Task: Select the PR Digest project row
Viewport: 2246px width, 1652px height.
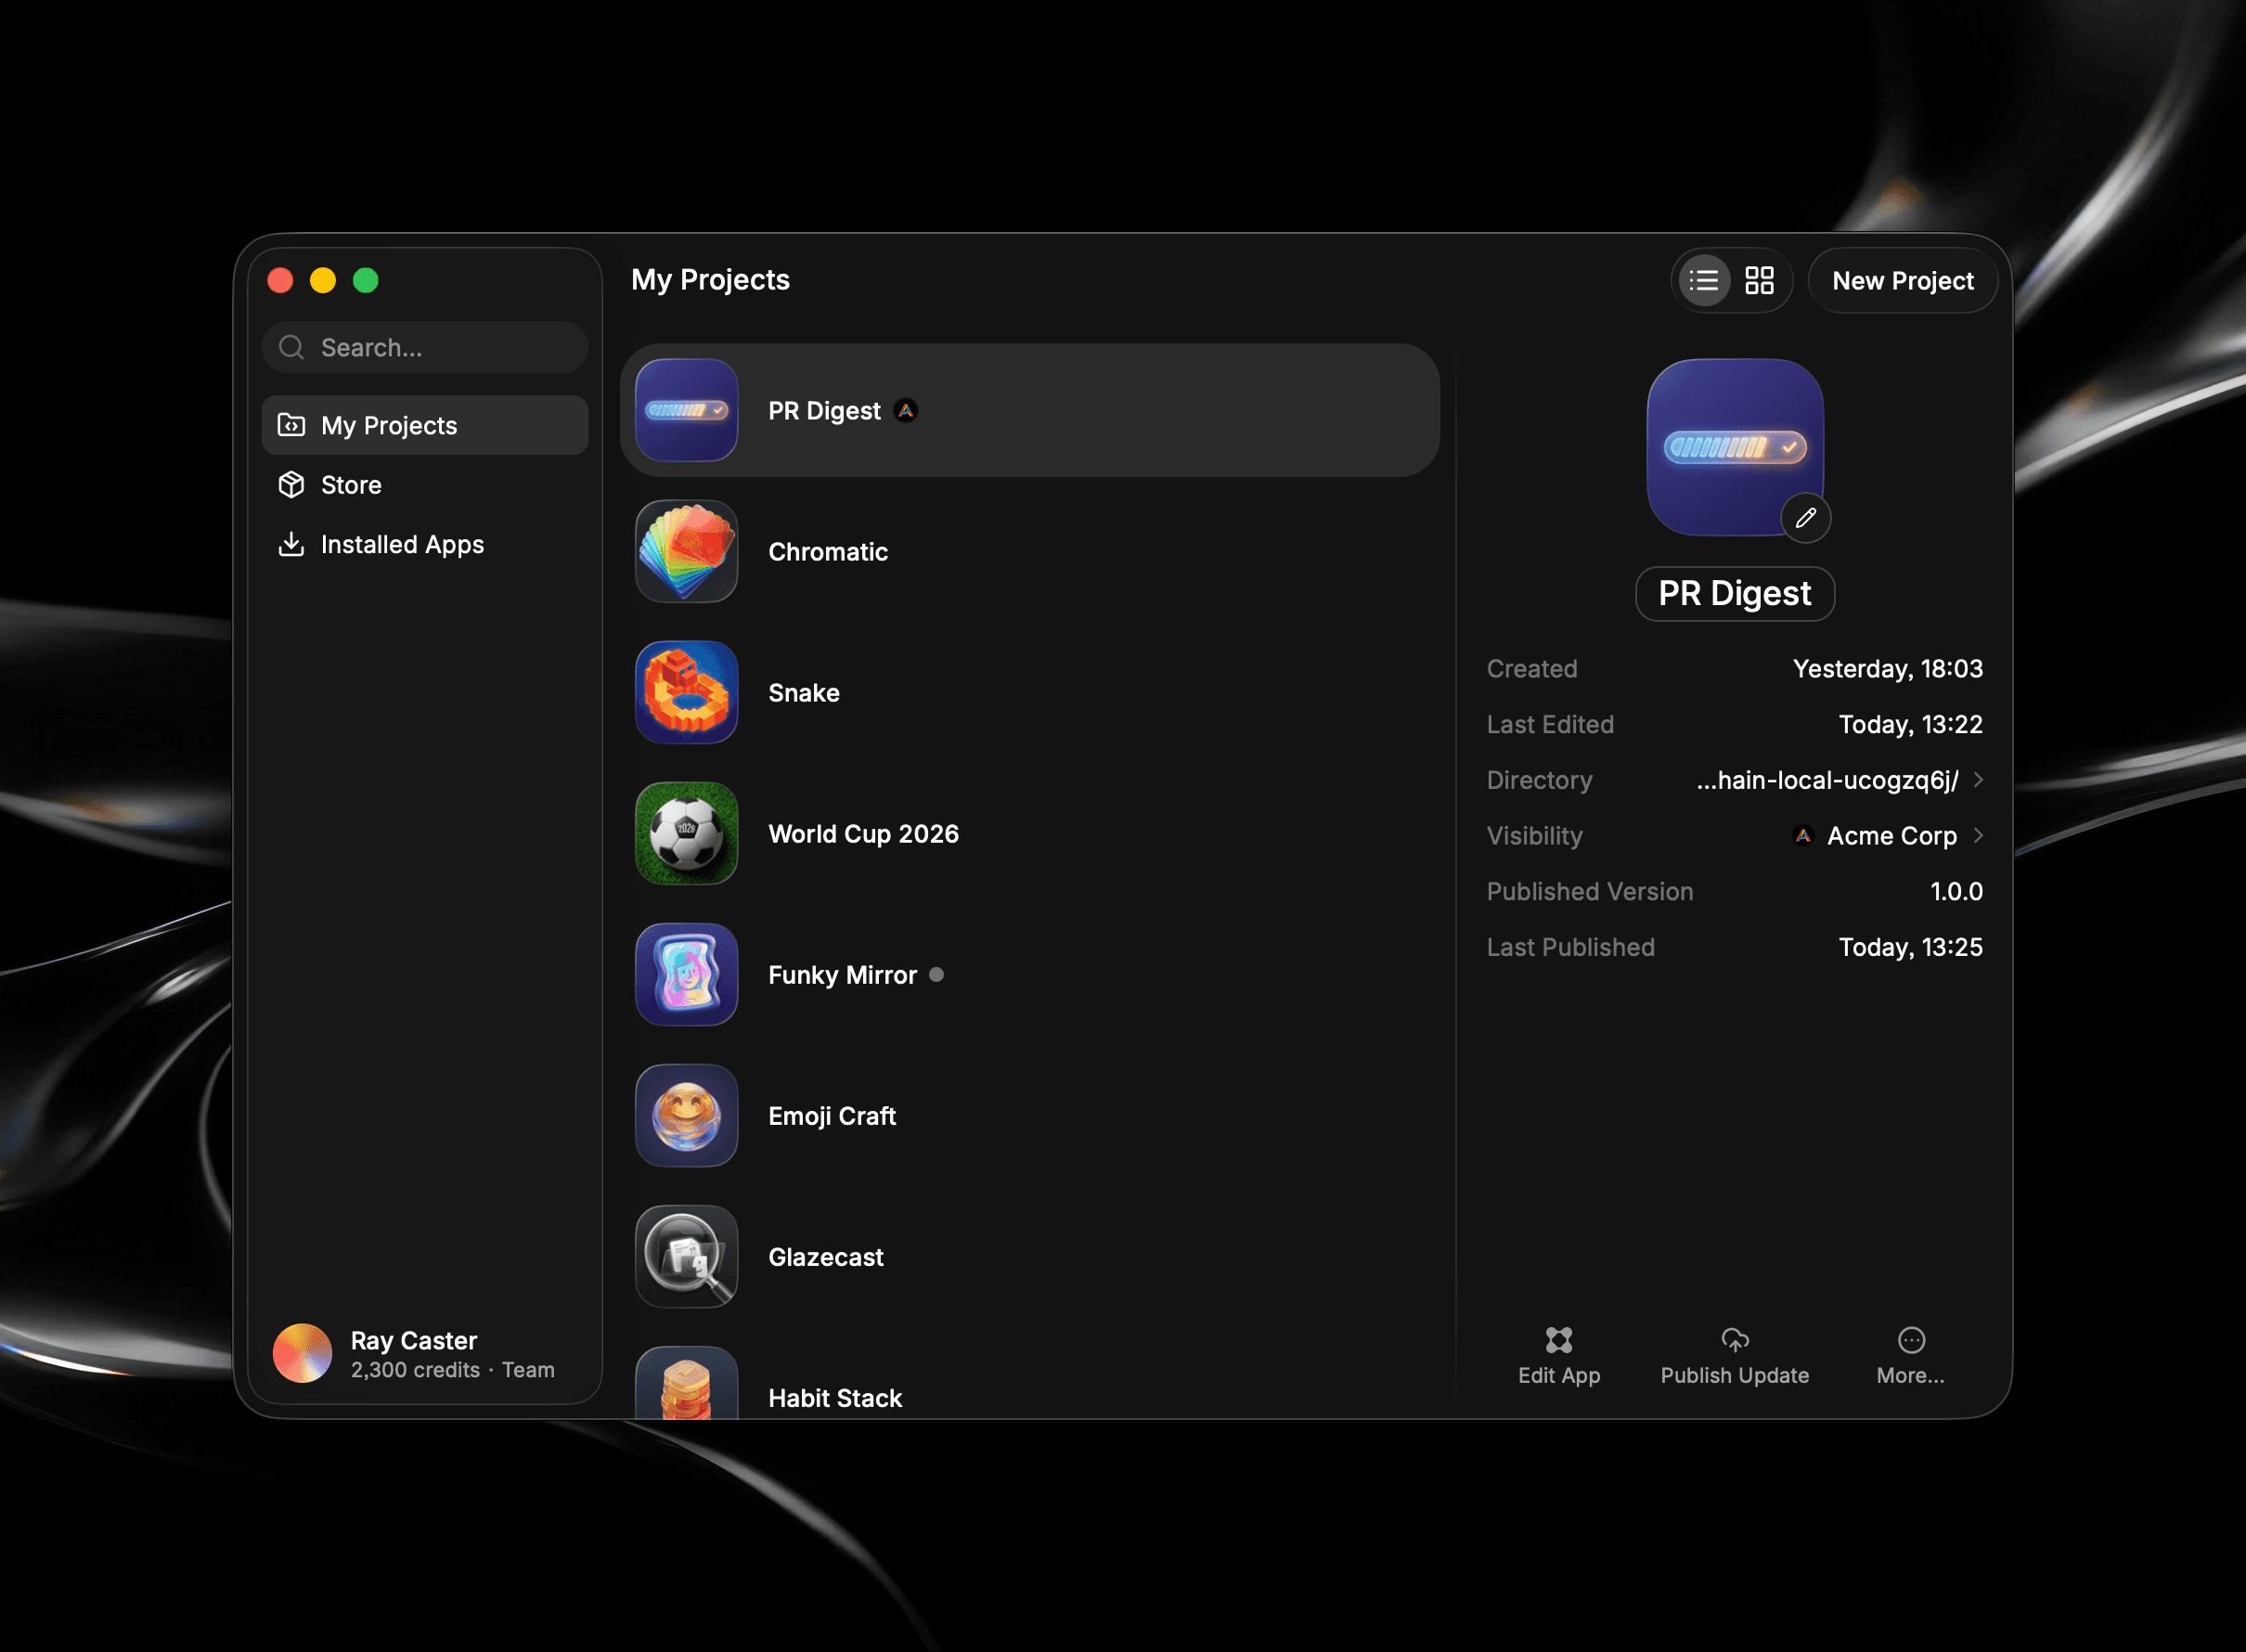Action: point(1029,410)
